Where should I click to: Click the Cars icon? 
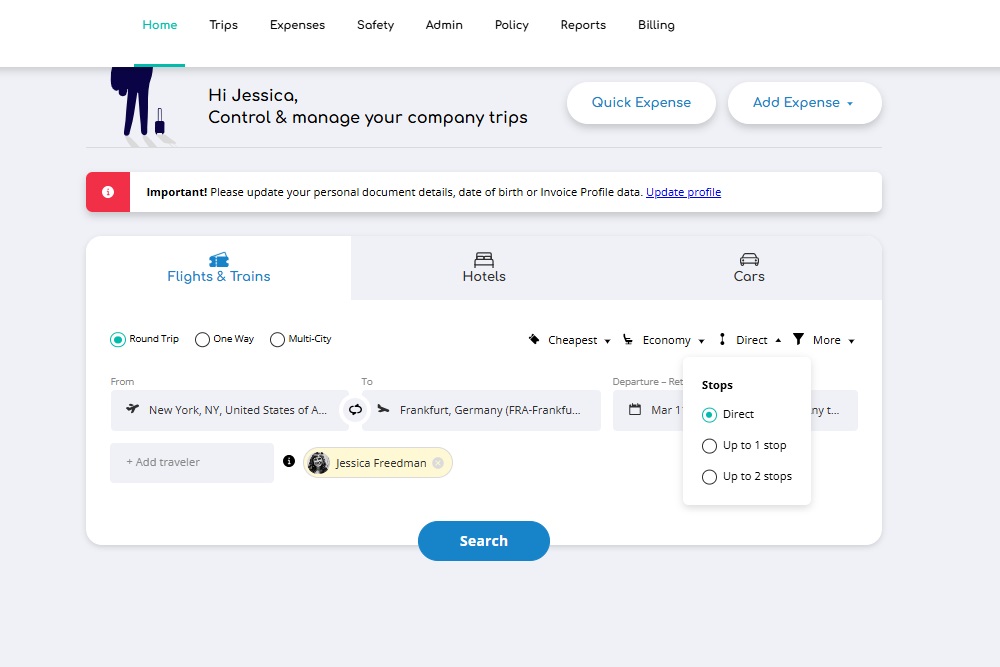(x=748, y=257)
